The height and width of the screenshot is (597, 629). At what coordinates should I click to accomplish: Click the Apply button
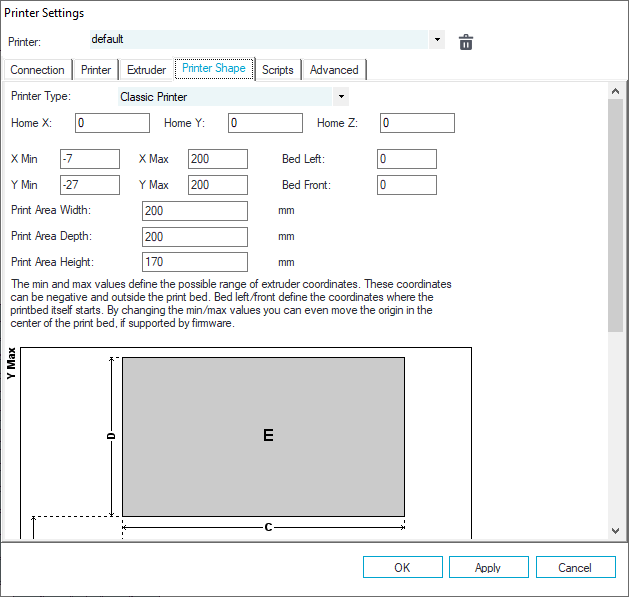tap(489, 567)
